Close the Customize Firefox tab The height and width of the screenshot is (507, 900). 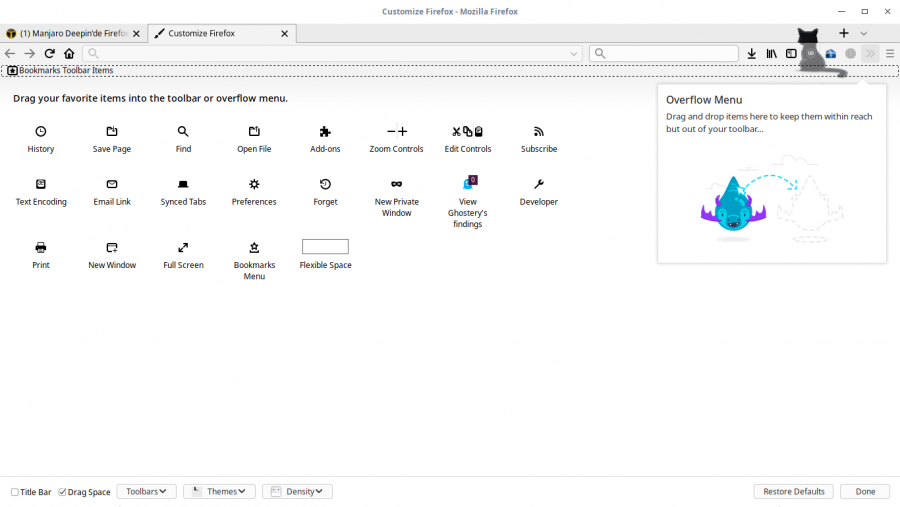click(x=285, y=33)
